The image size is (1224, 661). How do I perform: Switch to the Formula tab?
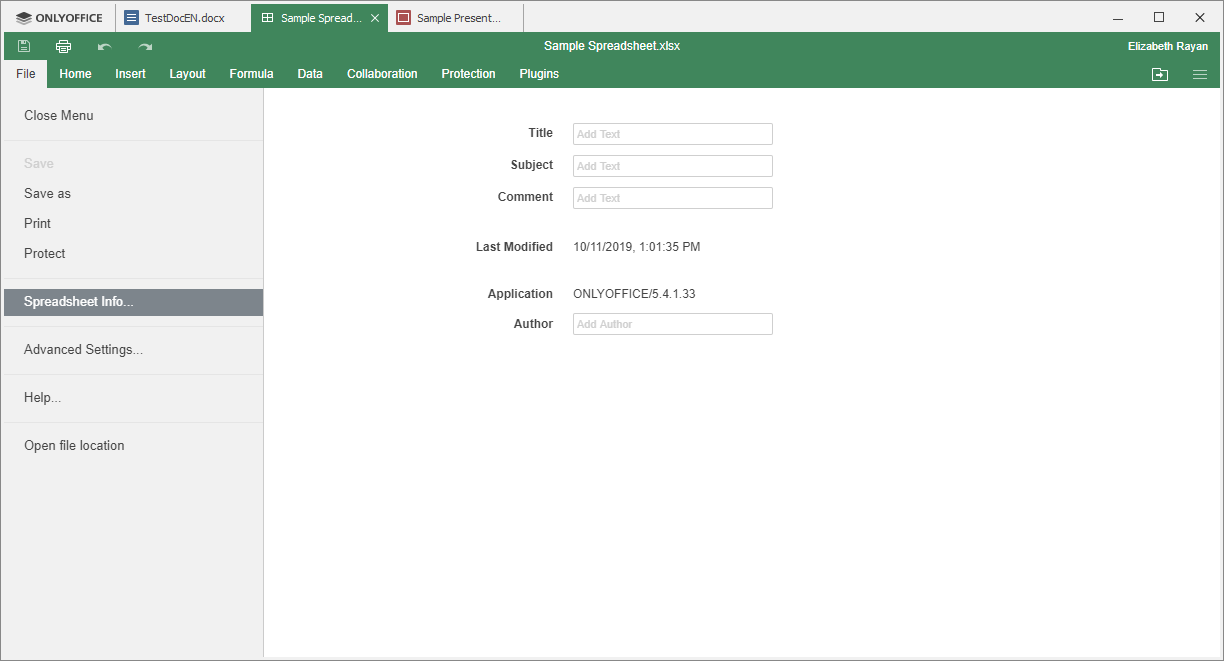tap(251, 74)
